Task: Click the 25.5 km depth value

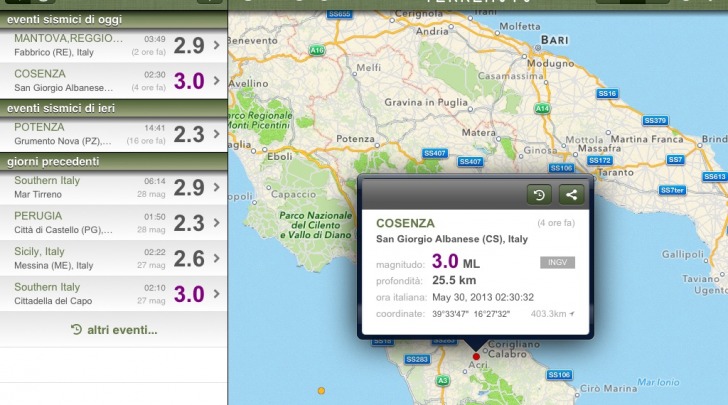Action: pos(454,280)
